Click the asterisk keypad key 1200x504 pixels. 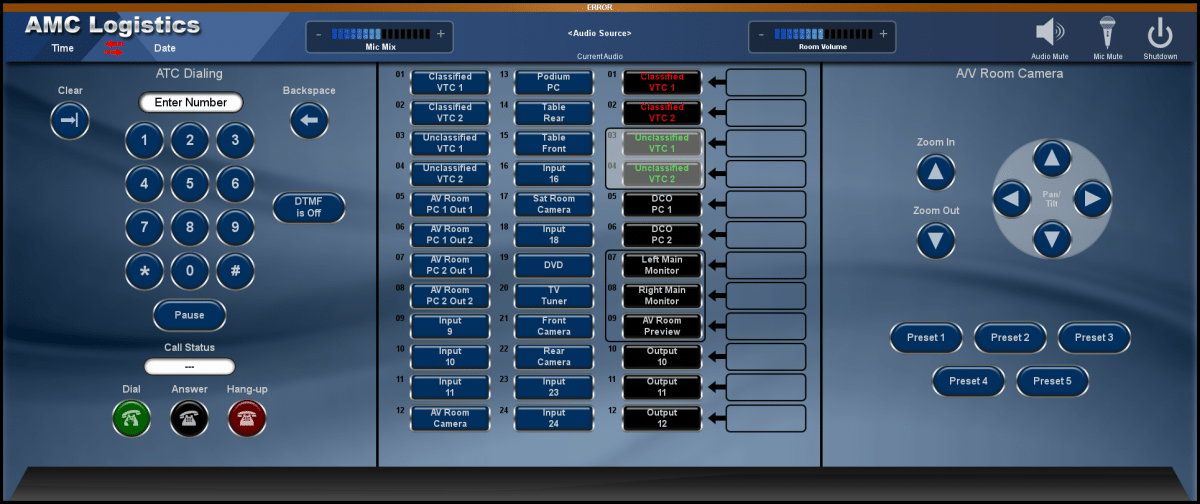pos(144,271)
